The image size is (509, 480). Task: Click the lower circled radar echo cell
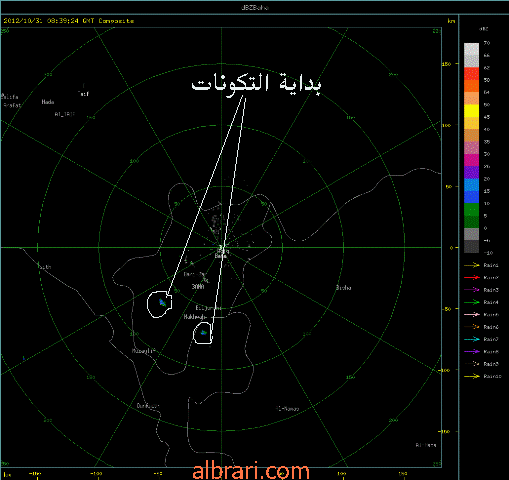coord(203,333)
